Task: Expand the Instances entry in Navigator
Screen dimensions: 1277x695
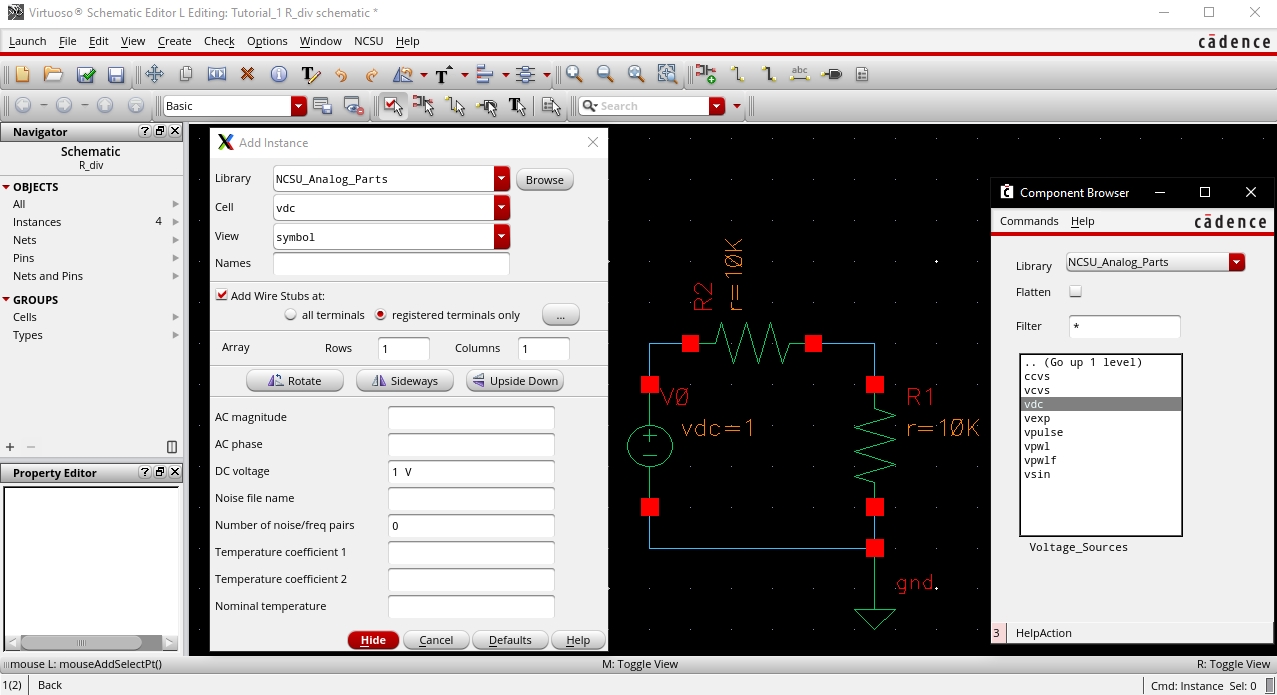Action: [x=176, y=222]
